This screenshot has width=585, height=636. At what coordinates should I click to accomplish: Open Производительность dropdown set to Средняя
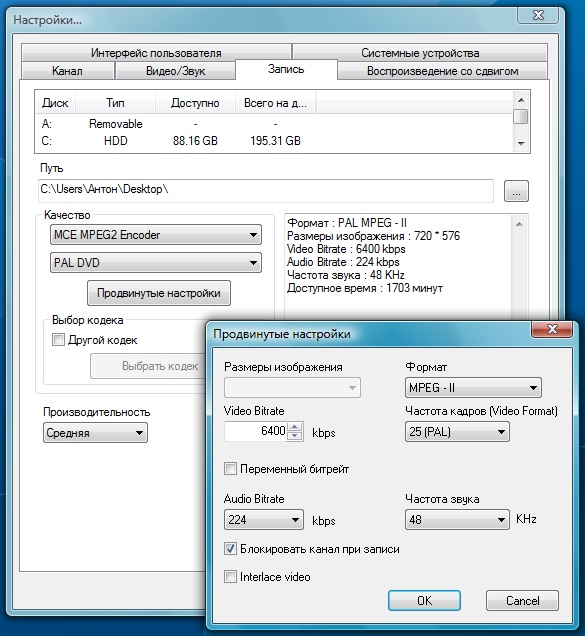tap(95, 433)
